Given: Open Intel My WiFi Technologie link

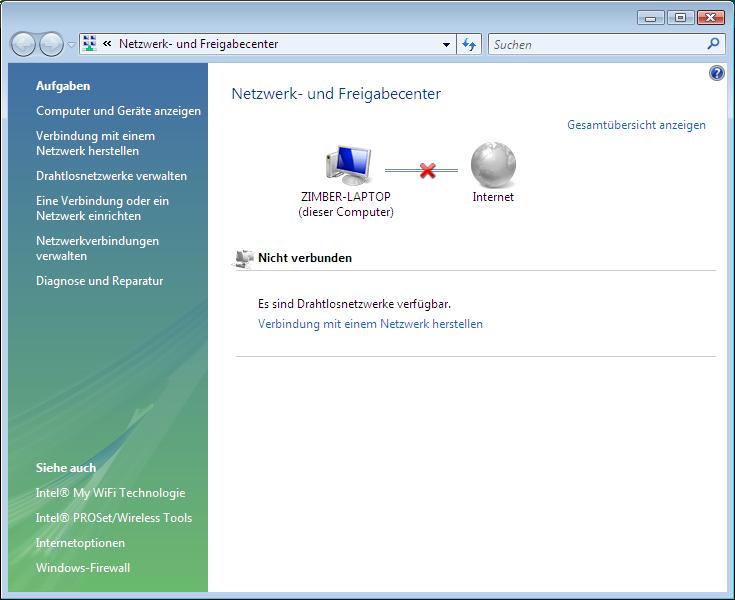Looking at the screenshot, I should coord(111,493).
